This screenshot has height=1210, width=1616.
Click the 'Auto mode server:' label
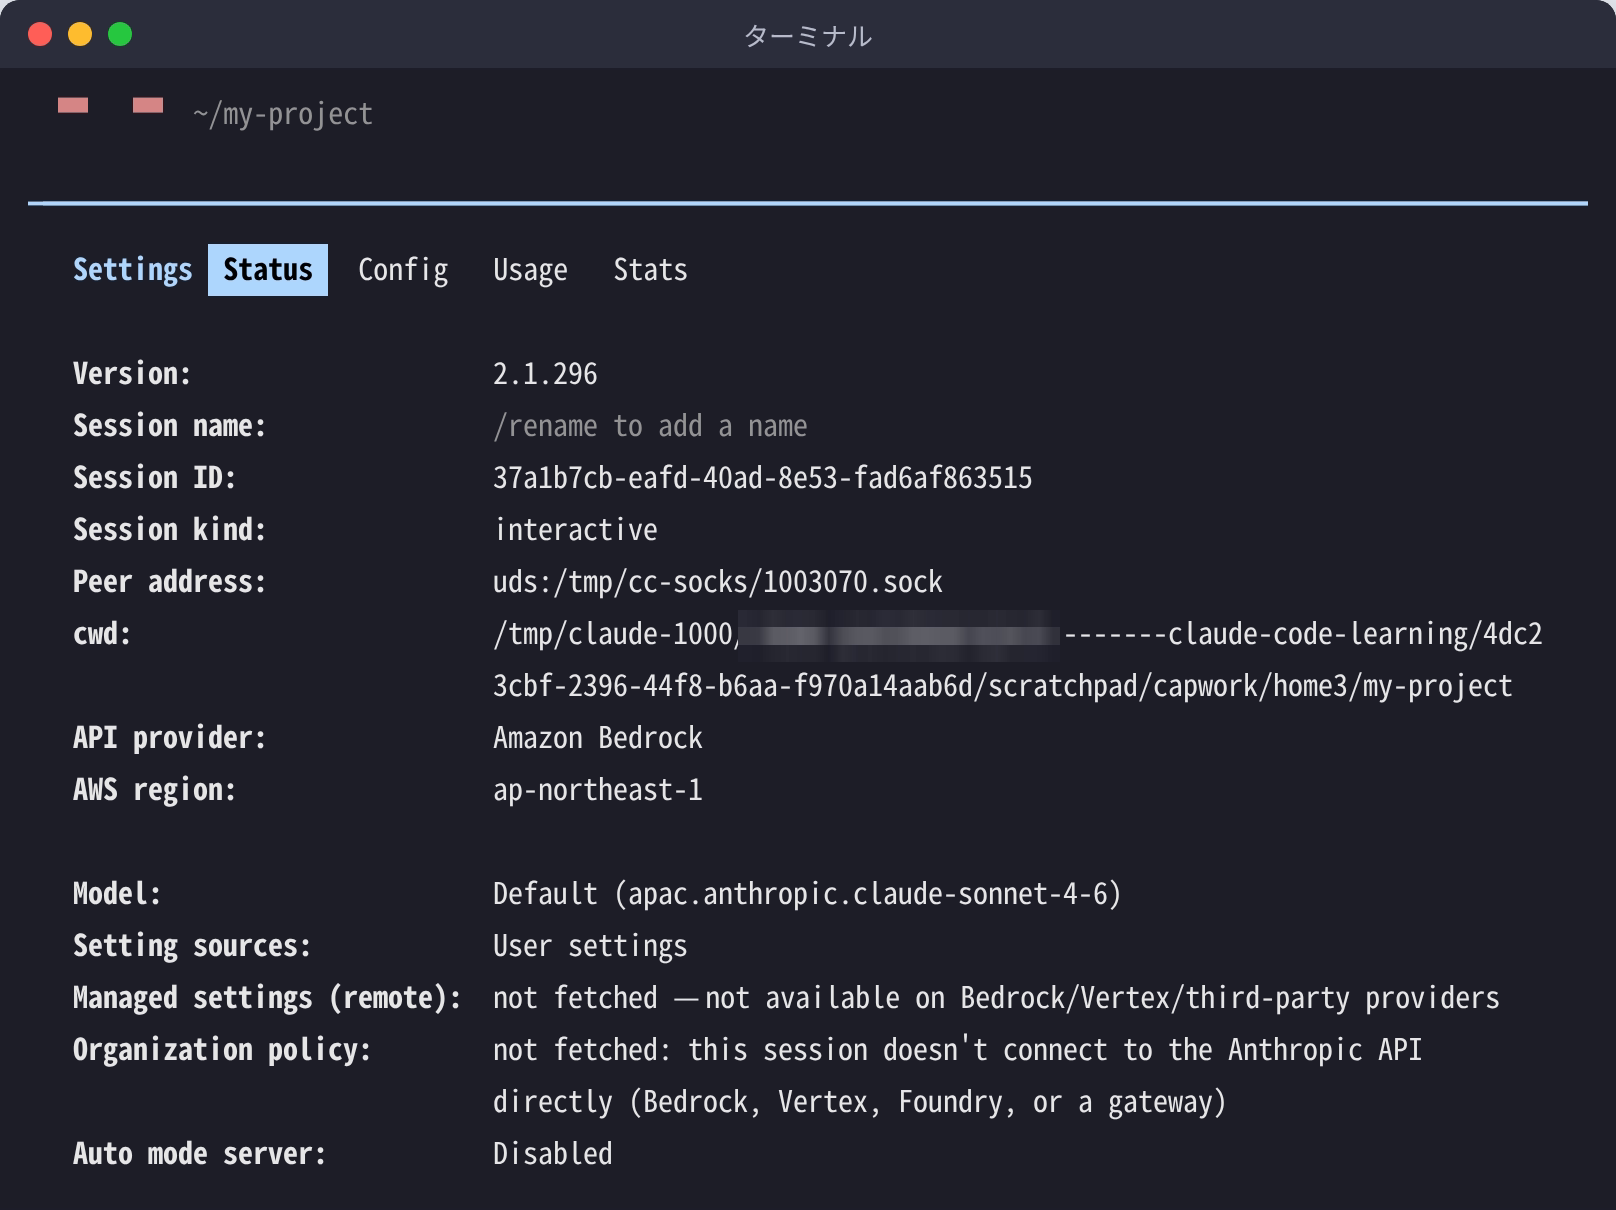click(x=200, y=1154)
